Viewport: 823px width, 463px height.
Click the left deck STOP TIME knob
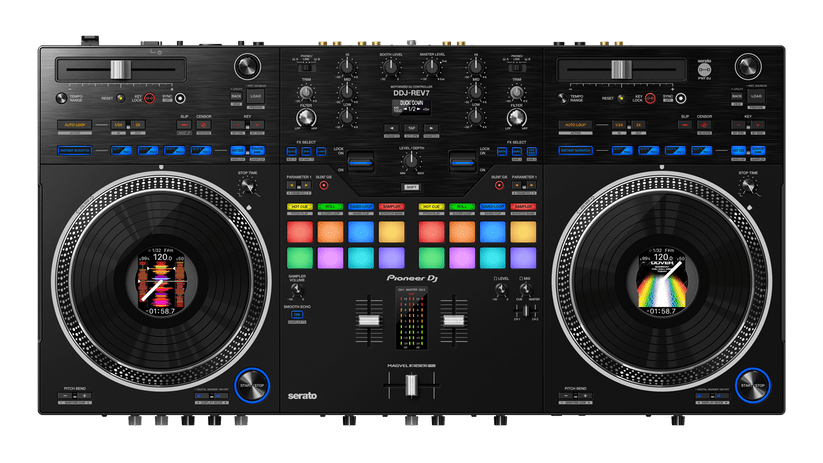(247, 185)
